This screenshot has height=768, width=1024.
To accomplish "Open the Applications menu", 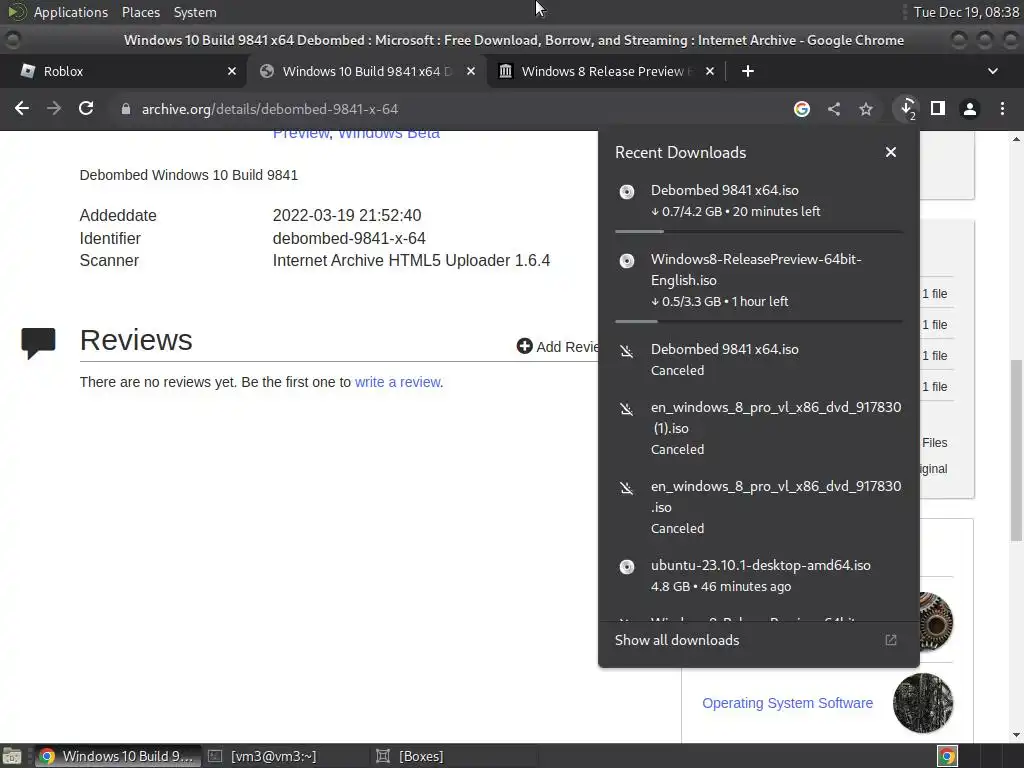I will [x=71, y=12].
